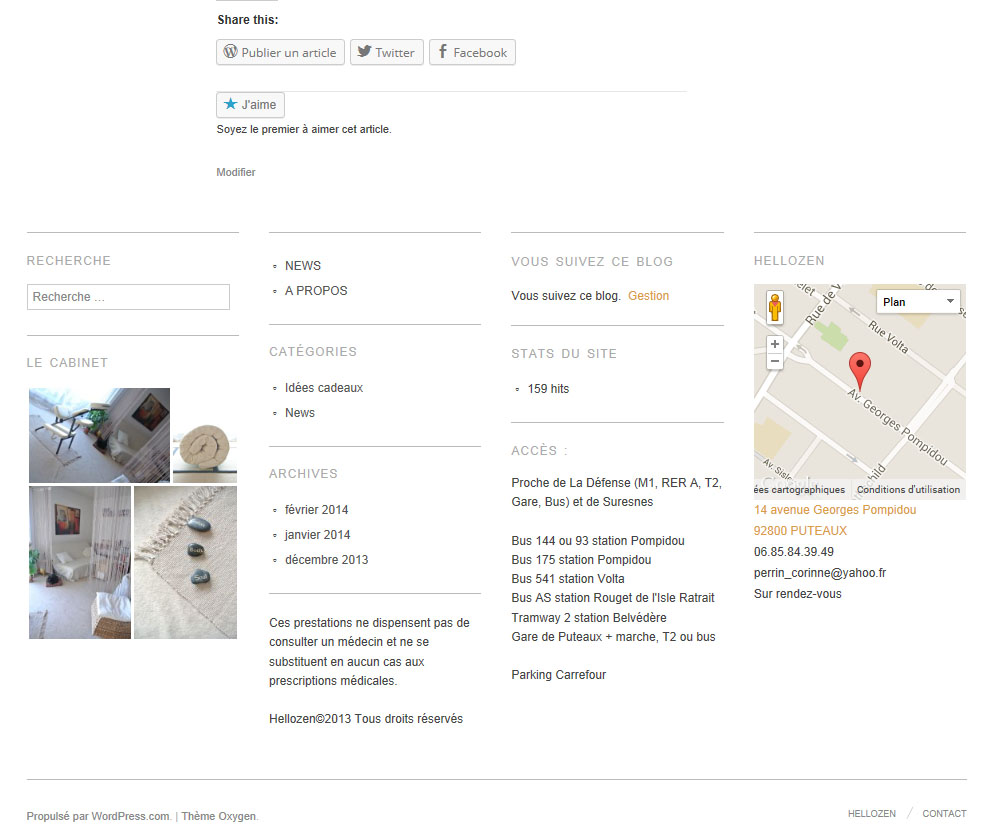Open the A PROPOS menu item
The height and width of the screenshot is (832, 992).
tap(316, 291)
